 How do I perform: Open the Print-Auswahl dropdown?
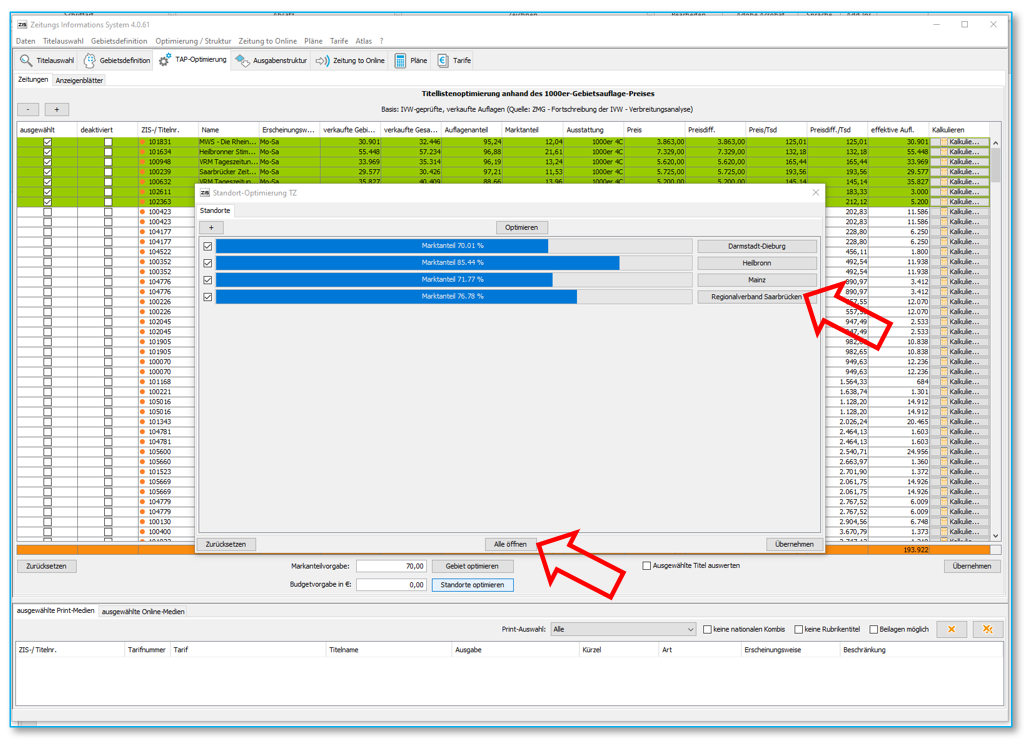point(622,630)
